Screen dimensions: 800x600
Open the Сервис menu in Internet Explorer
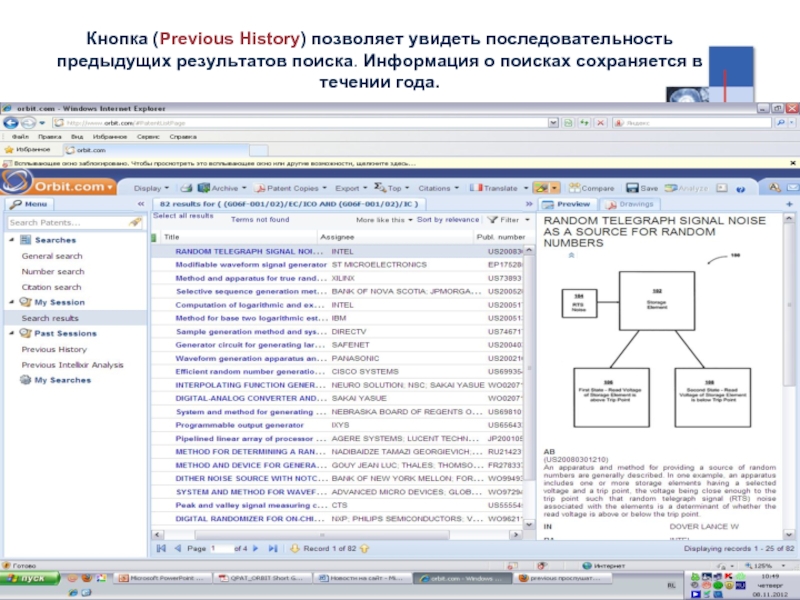click(148, 137)
